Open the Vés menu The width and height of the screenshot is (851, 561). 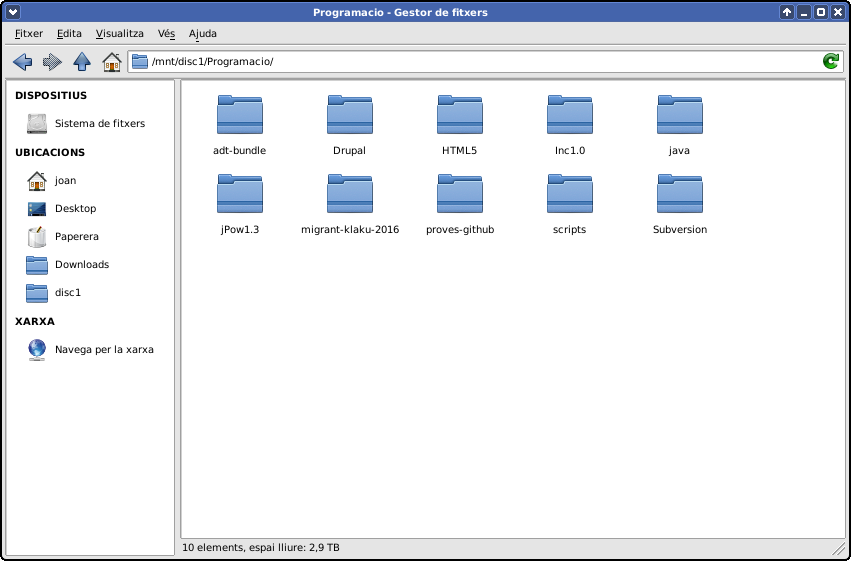[x=166, y=33]
